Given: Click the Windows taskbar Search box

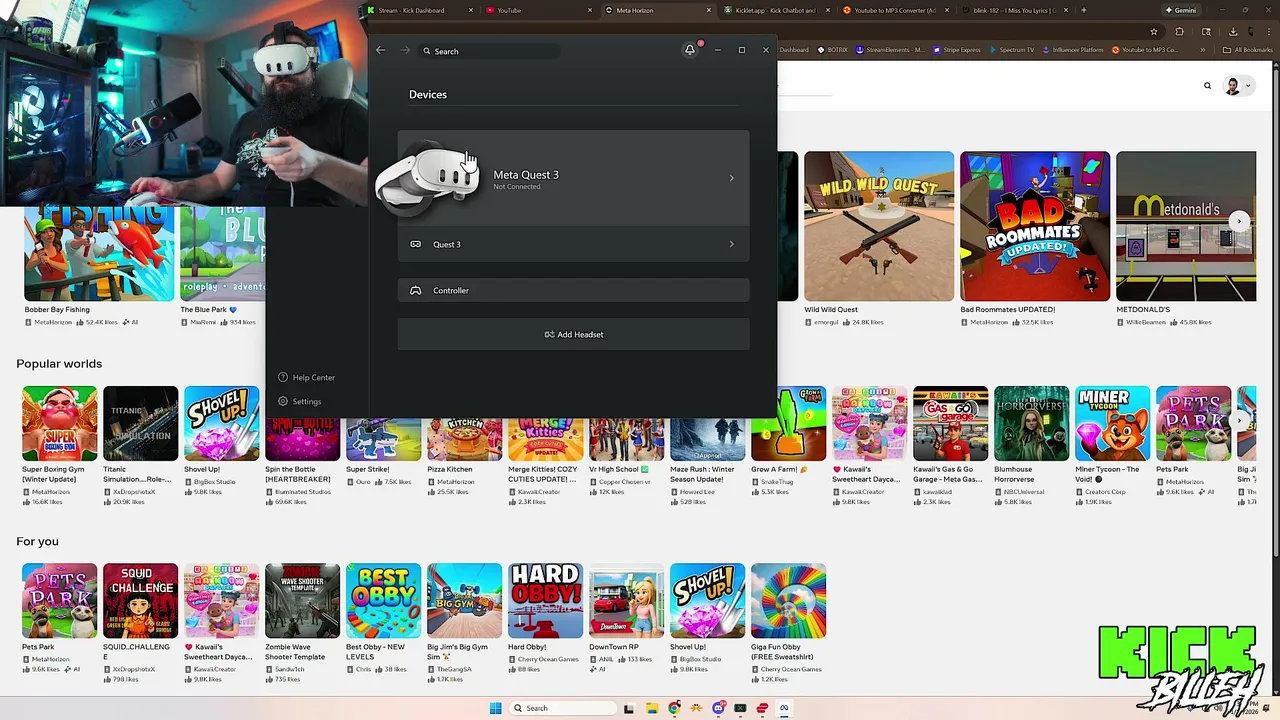Looking at the screenshot, I should point(562,708).
